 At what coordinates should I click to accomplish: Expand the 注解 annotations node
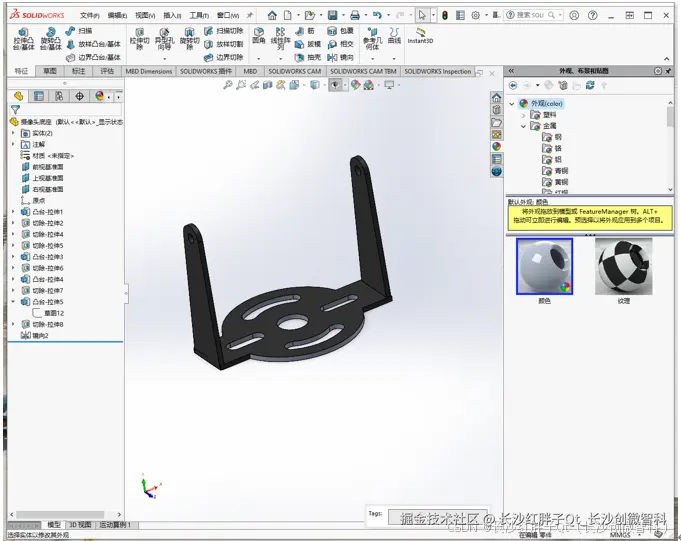click(13, 144)
